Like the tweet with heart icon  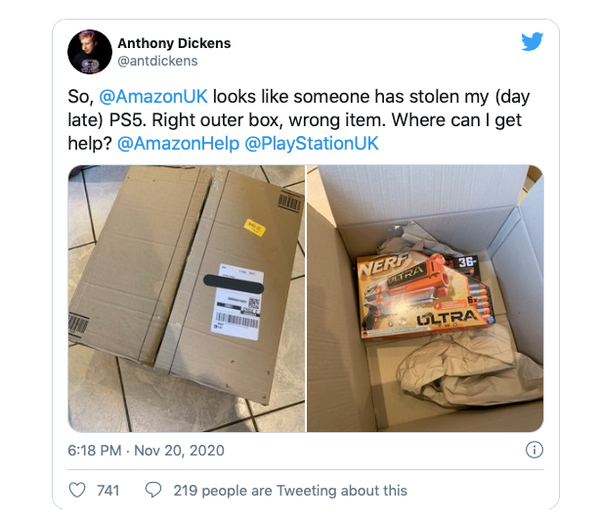[77, 490]
